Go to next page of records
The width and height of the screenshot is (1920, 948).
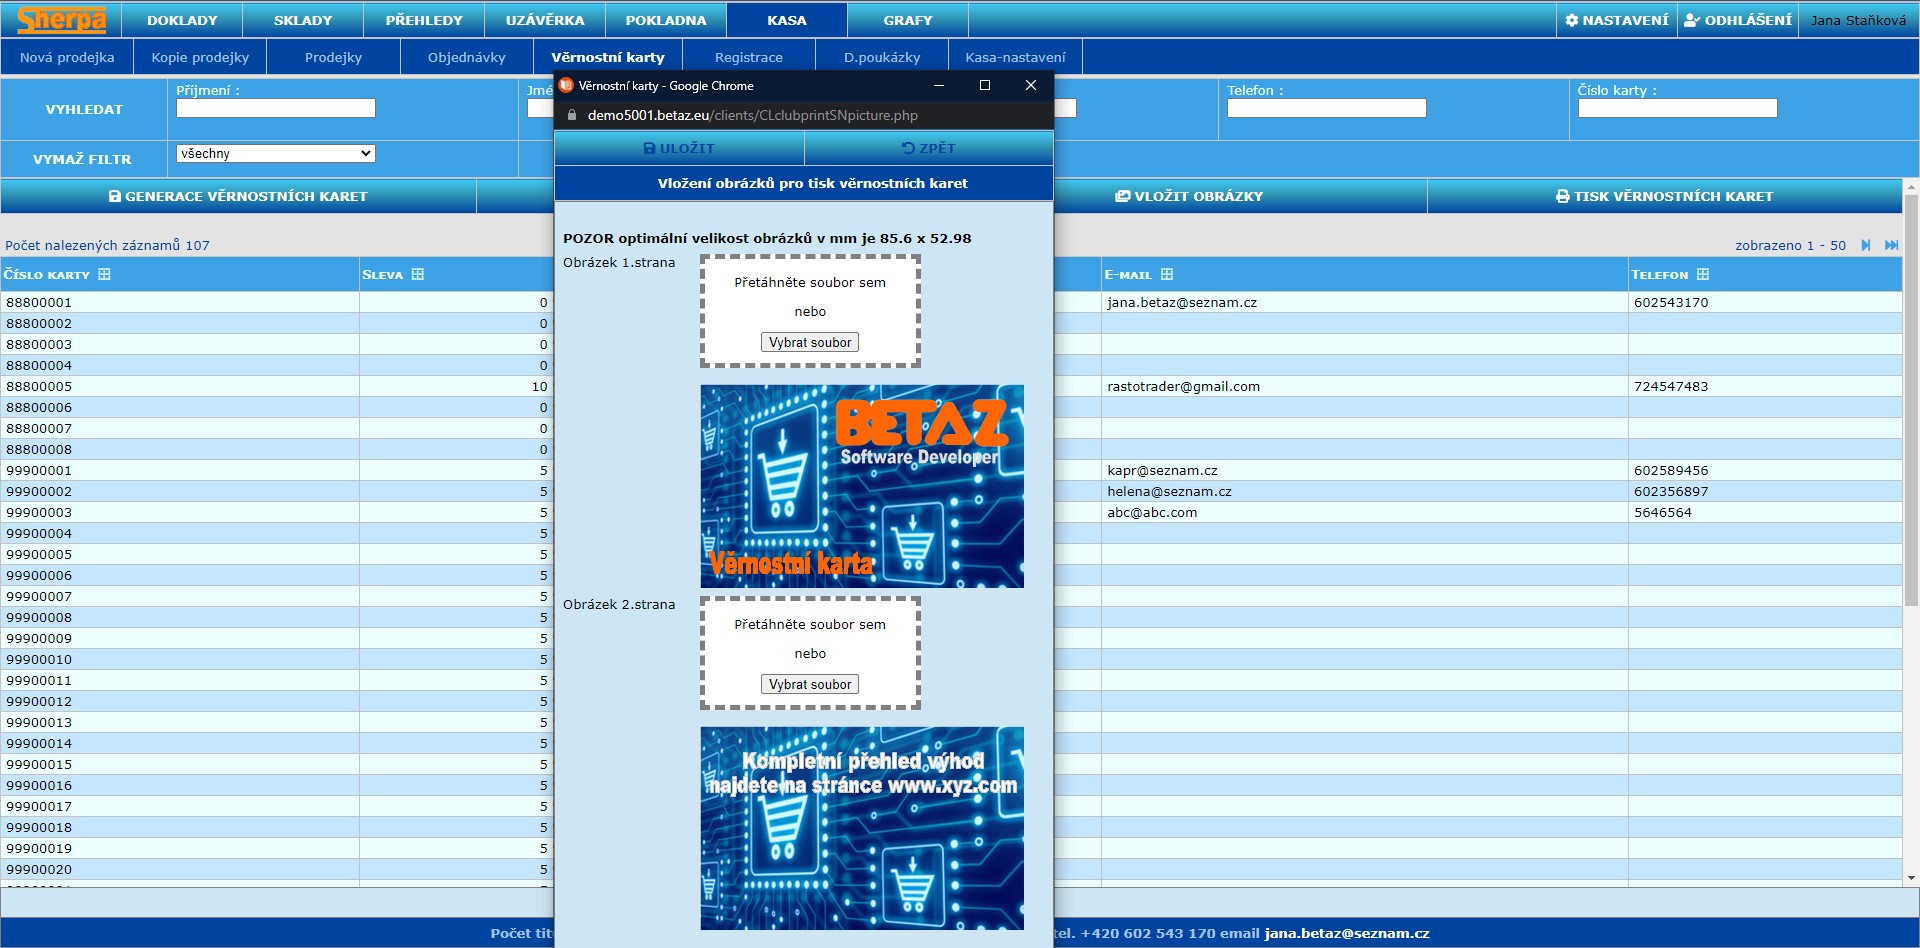click(1865, 245)
